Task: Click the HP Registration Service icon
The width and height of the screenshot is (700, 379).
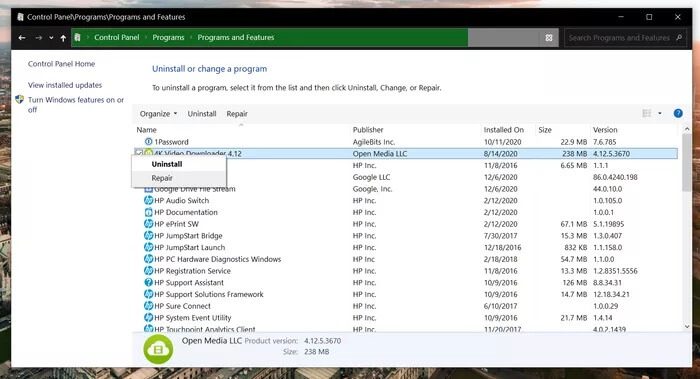Action: point(149,271)
